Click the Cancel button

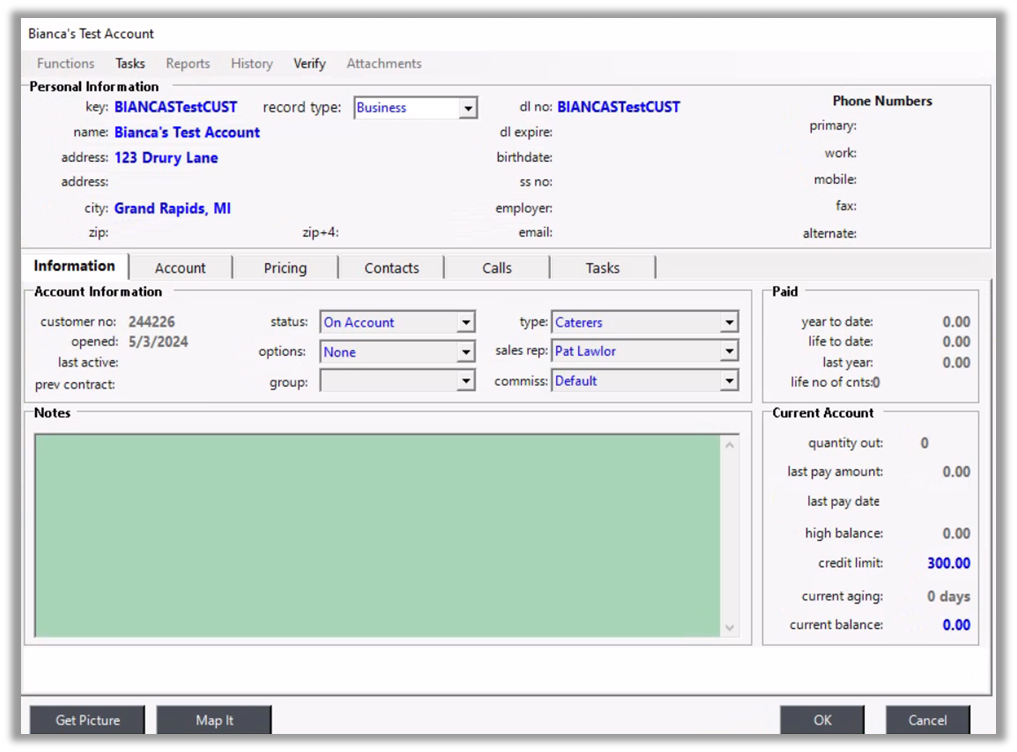927,720
